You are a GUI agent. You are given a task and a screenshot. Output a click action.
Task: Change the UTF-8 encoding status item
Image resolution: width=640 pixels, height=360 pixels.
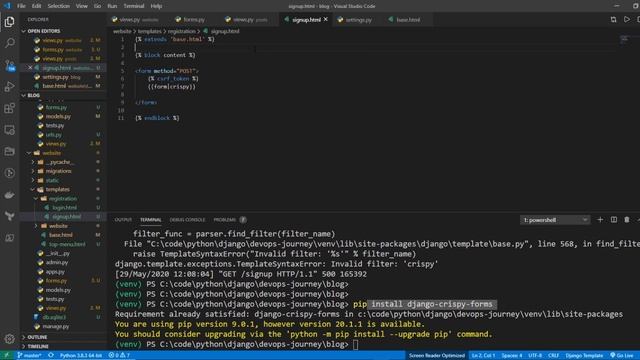535,355
